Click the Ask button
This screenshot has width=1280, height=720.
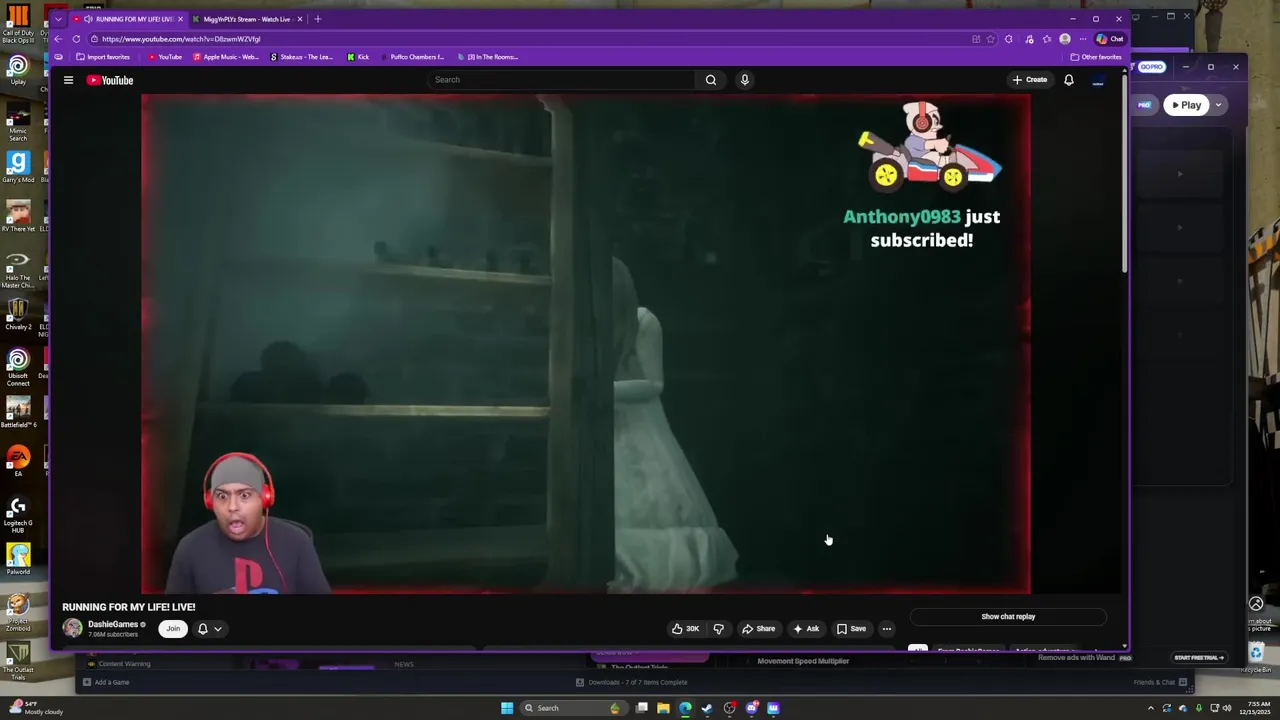(806, 629)
